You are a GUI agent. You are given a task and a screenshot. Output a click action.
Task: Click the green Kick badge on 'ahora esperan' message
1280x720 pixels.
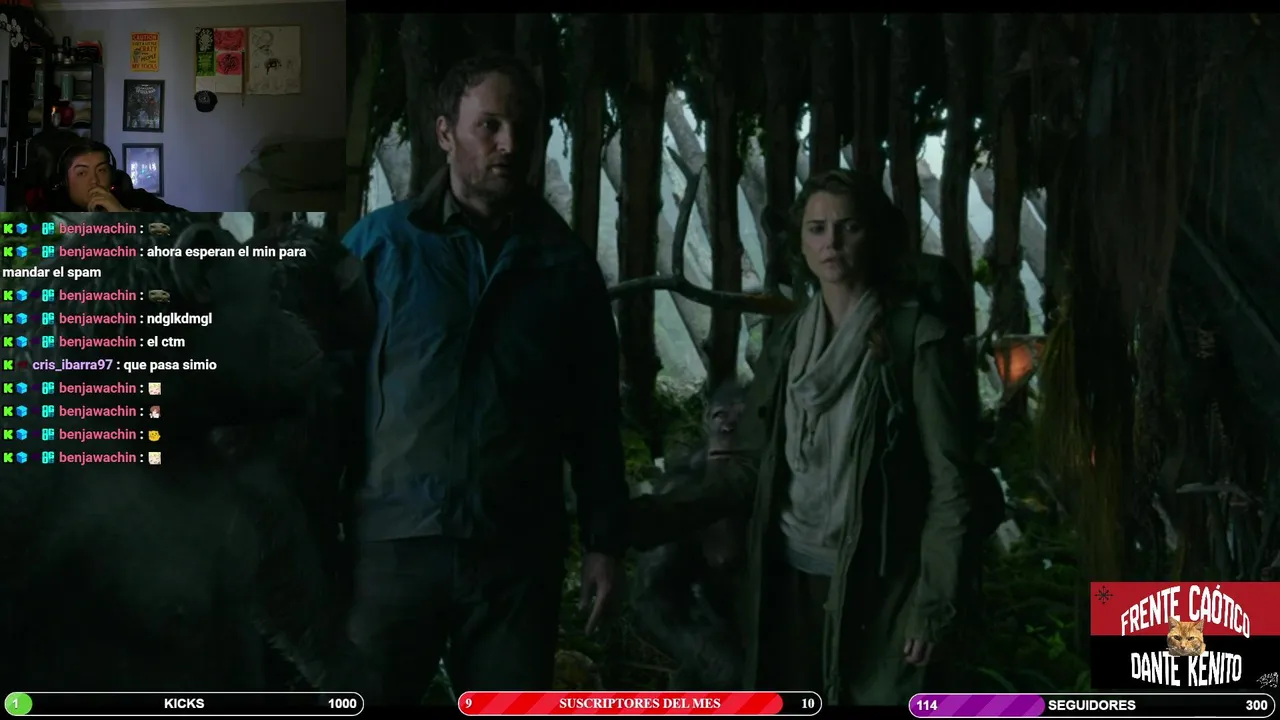[8, 252]
